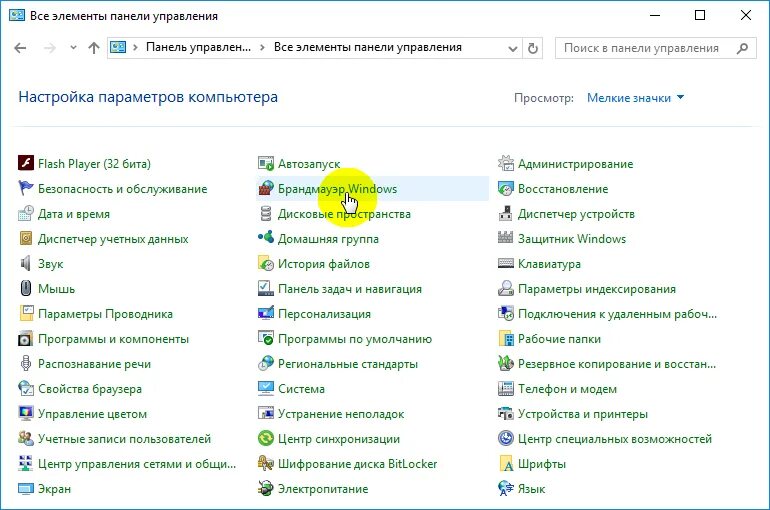Image resolution: width=770 pixels, height=510 pixels.
Task: Click the Язык icon
Action: pyautogui.click(x=506, y=488)
